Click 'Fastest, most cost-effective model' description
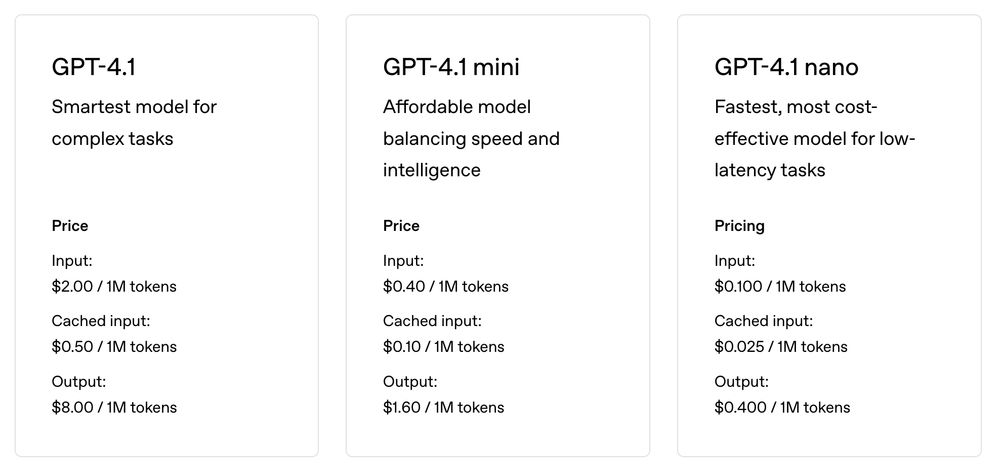 tap(814, 138)
